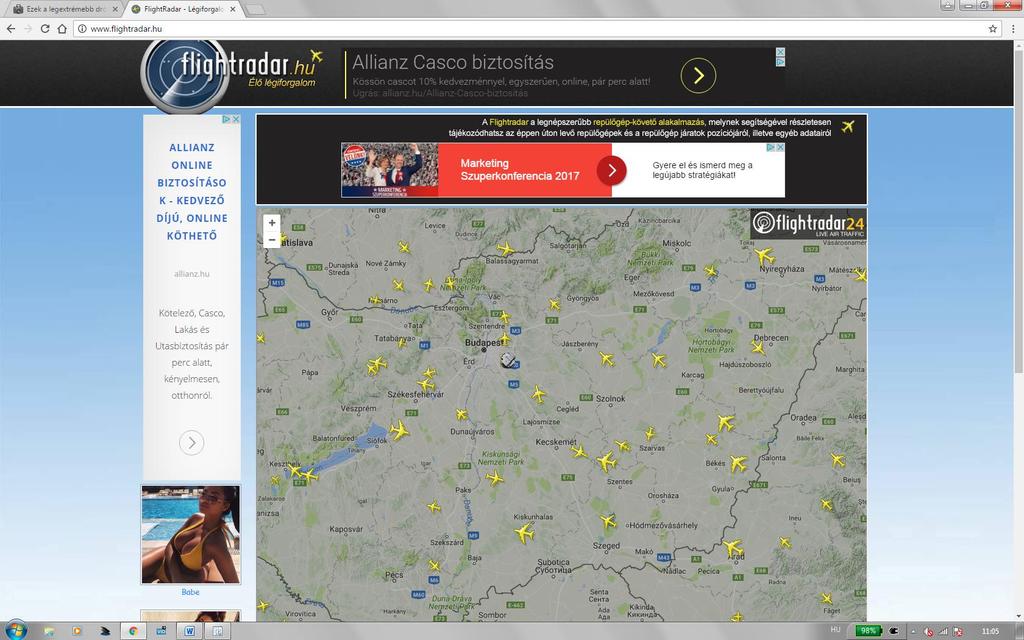Open Microsoft Word from the taskbar

pos(189,631)
